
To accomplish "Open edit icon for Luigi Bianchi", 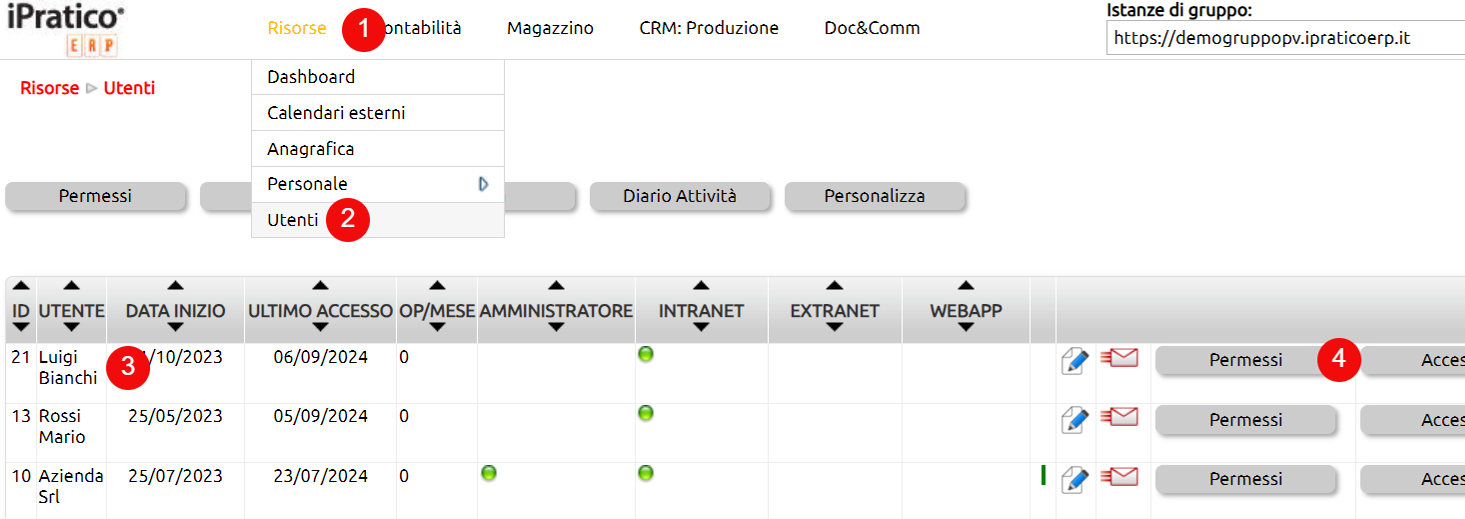I will pyautogui.click(x=1074, y=361).
